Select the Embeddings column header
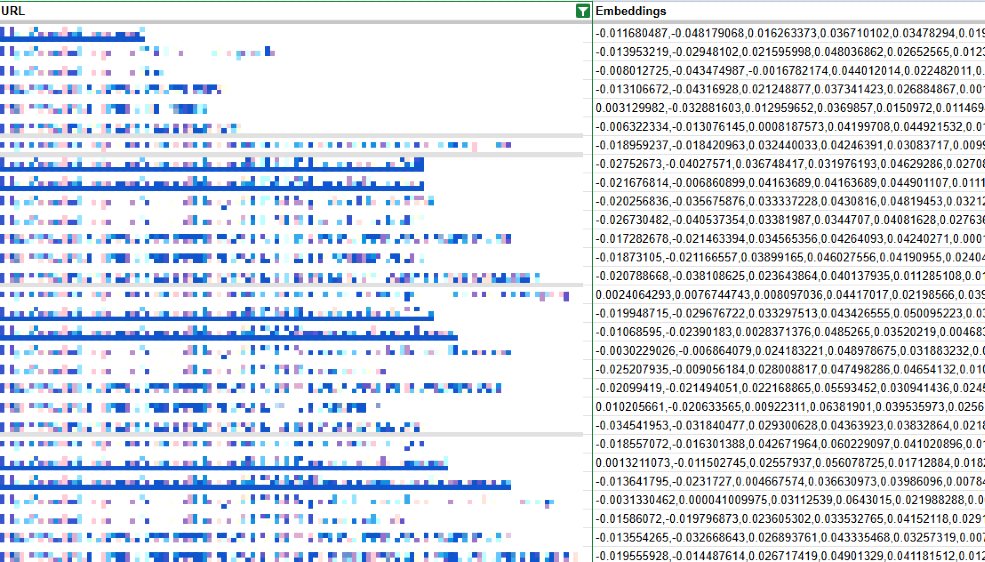The width and height of the screenshot is (985, 562). 789,11
